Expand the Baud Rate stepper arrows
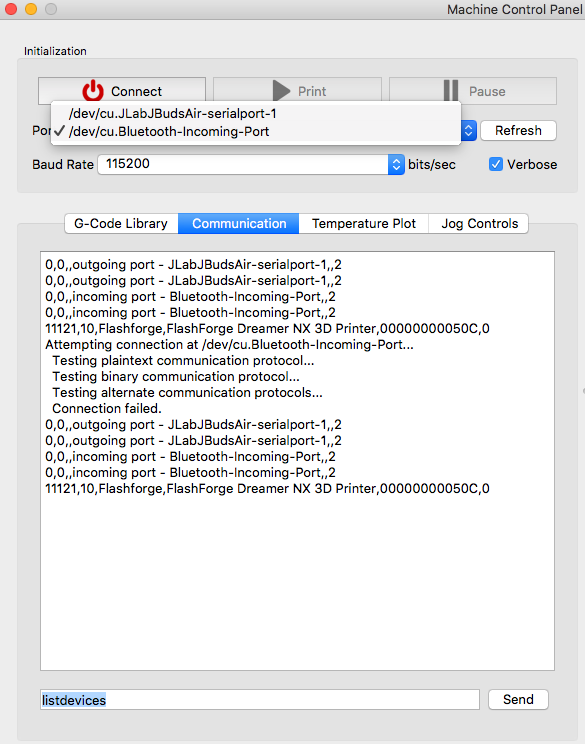Viewport: 585px width, 744px height. (396, 164)
